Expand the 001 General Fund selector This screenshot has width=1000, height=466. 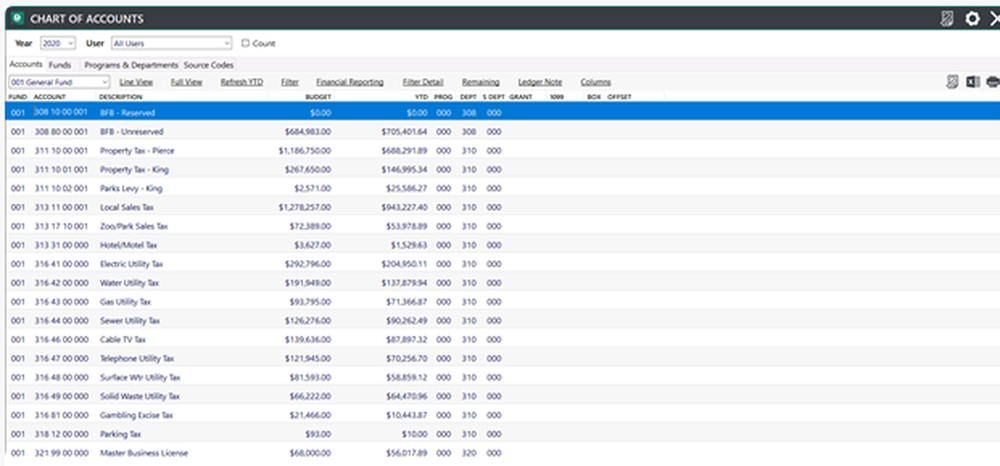click(59, 82)
